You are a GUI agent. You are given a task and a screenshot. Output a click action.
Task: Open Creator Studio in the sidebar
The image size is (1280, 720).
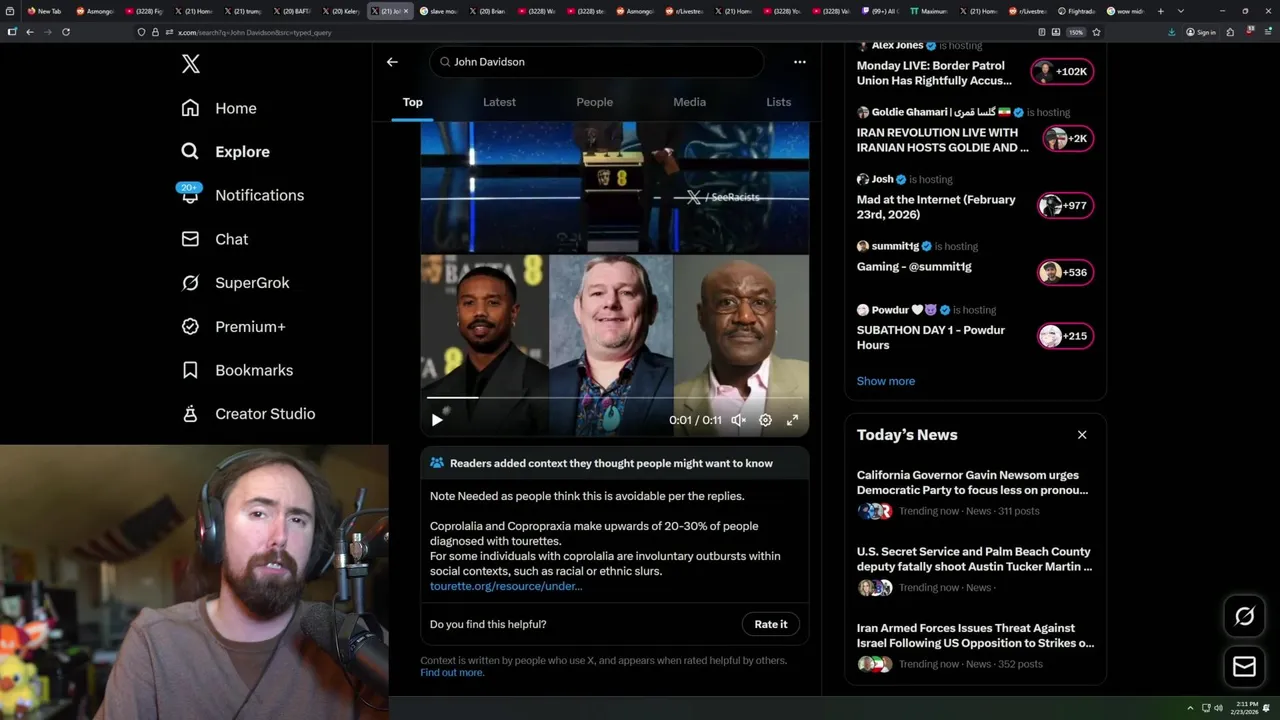coord(248,414)
